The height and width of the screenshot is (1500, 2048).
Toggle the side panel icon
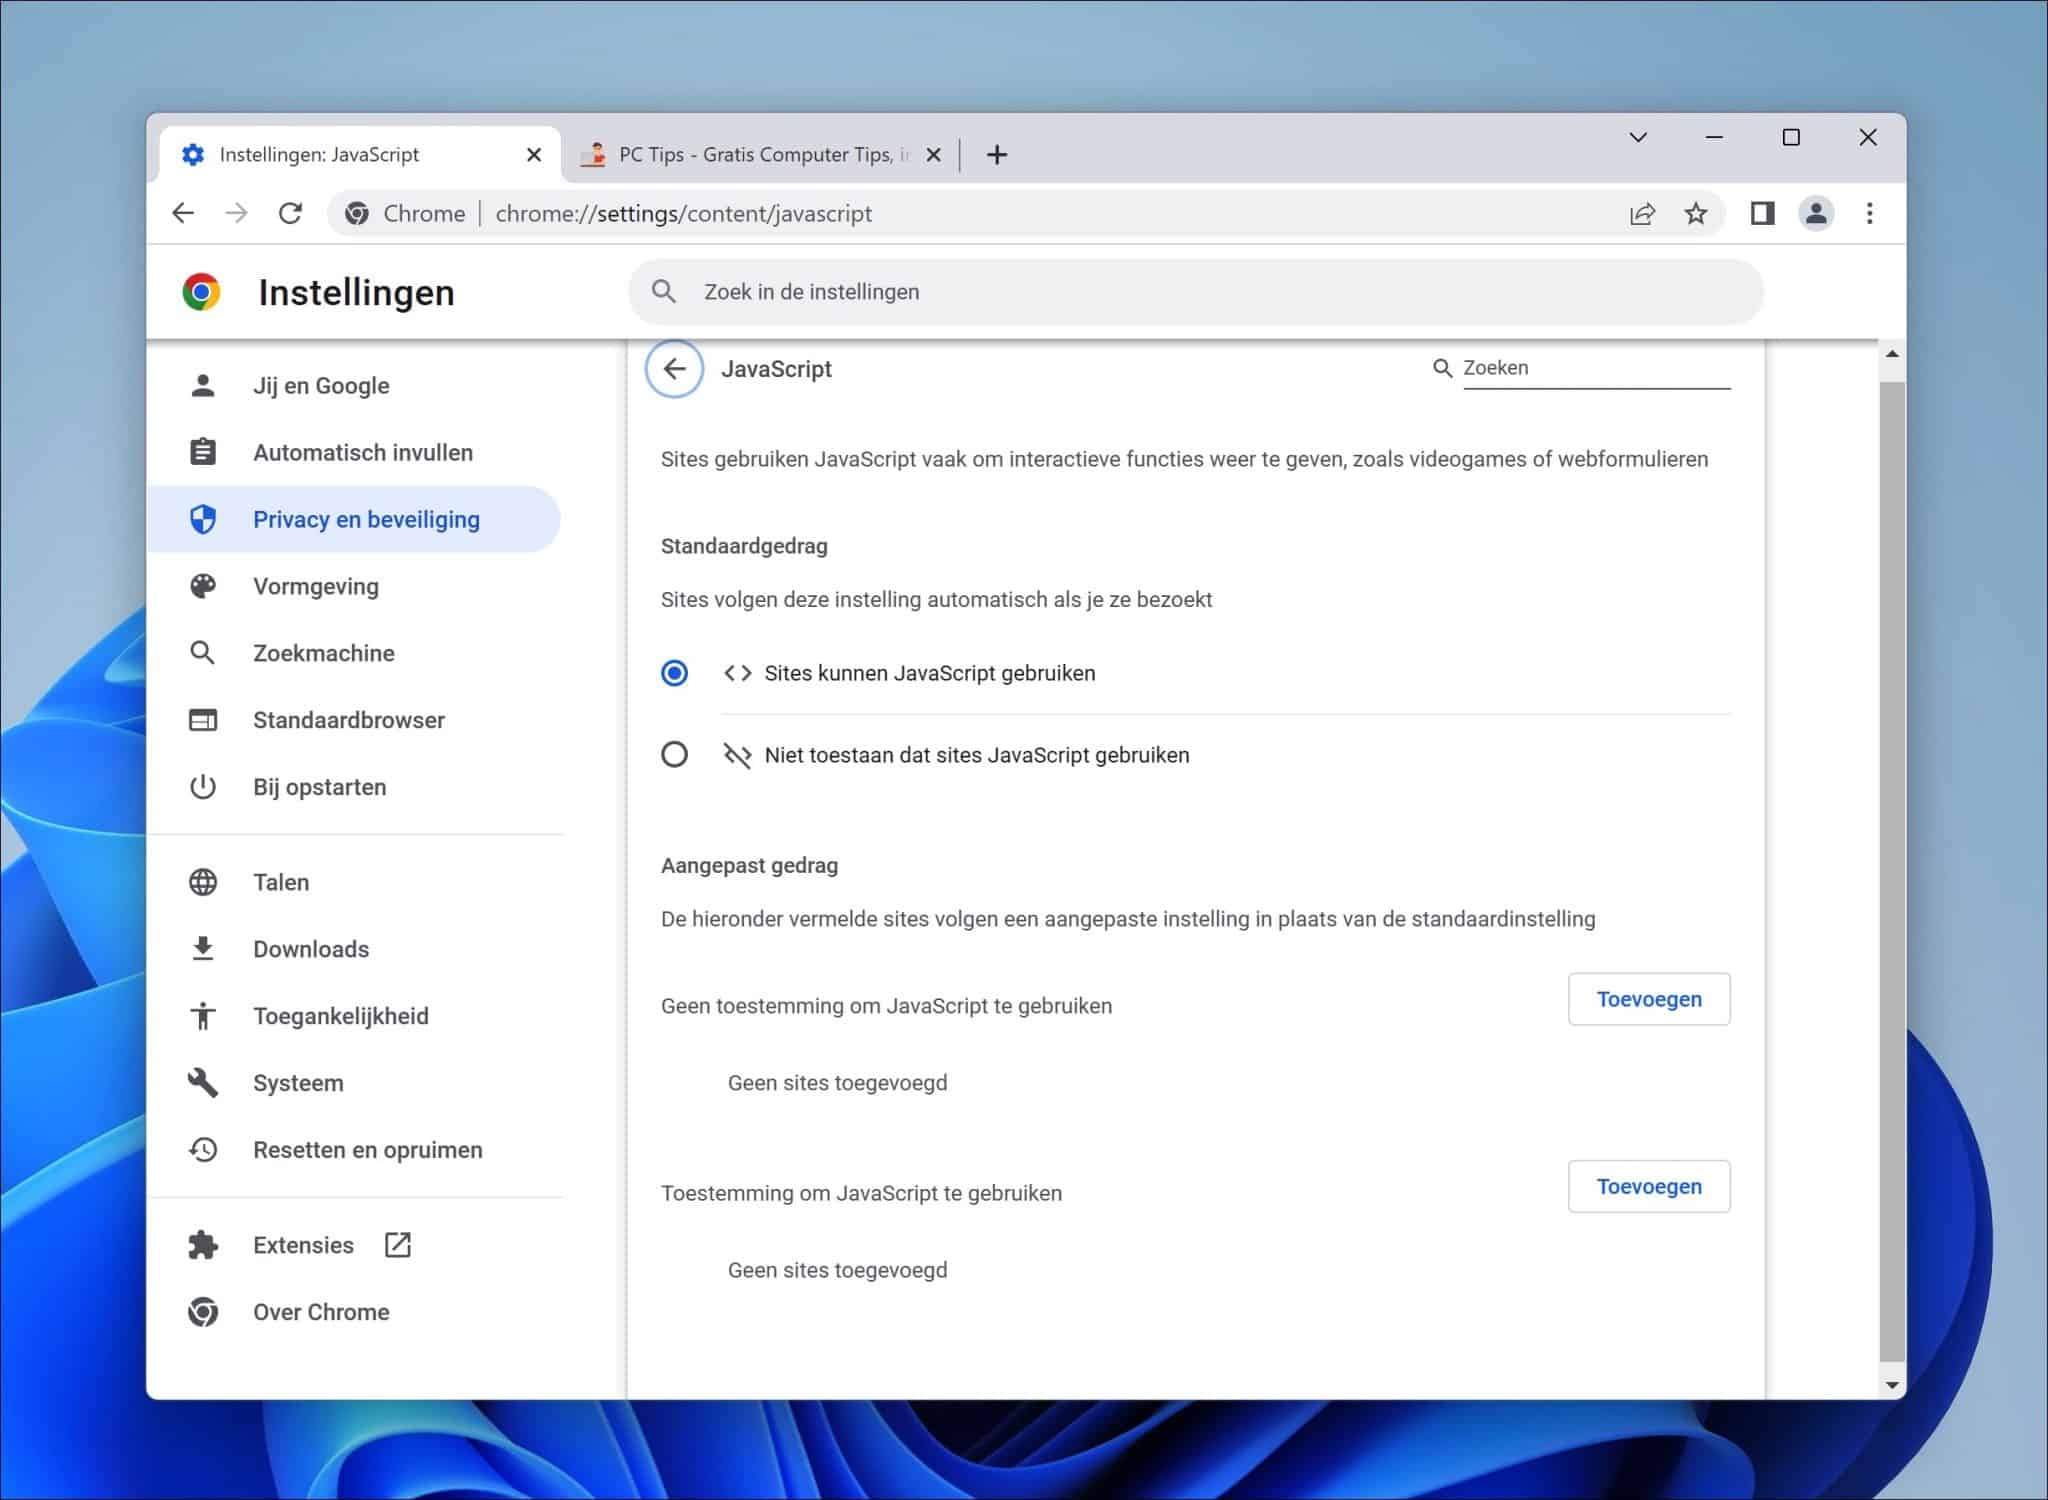coord(1762,213)
